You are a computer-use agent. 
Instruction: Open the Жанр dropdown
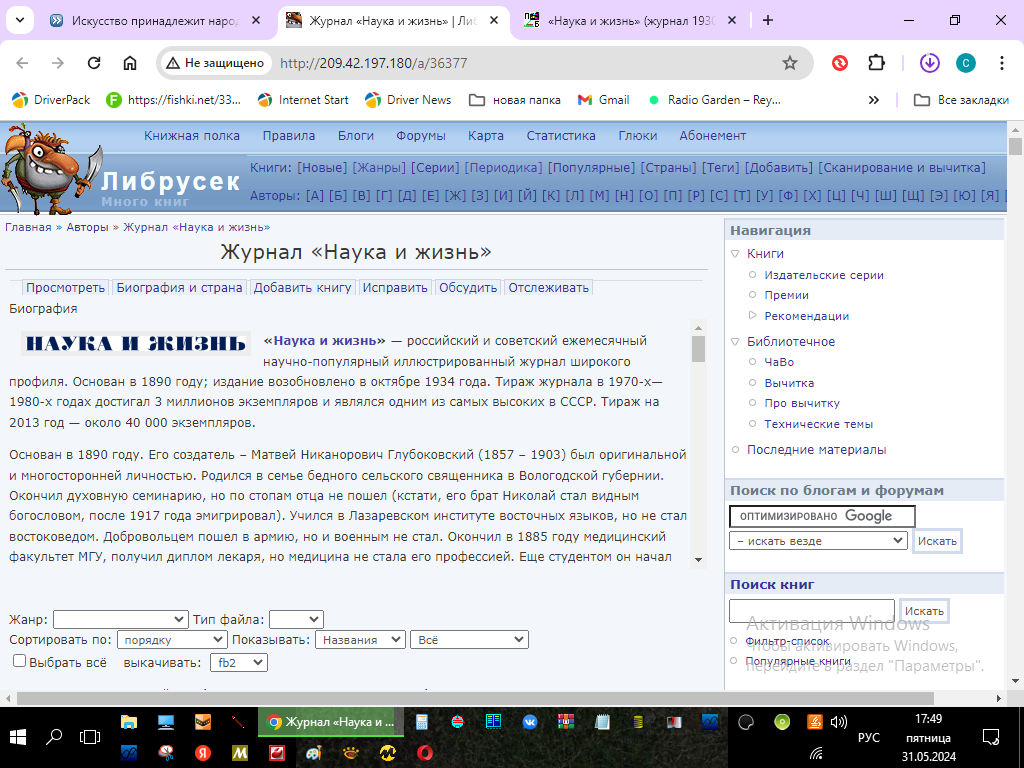(121, 619)
